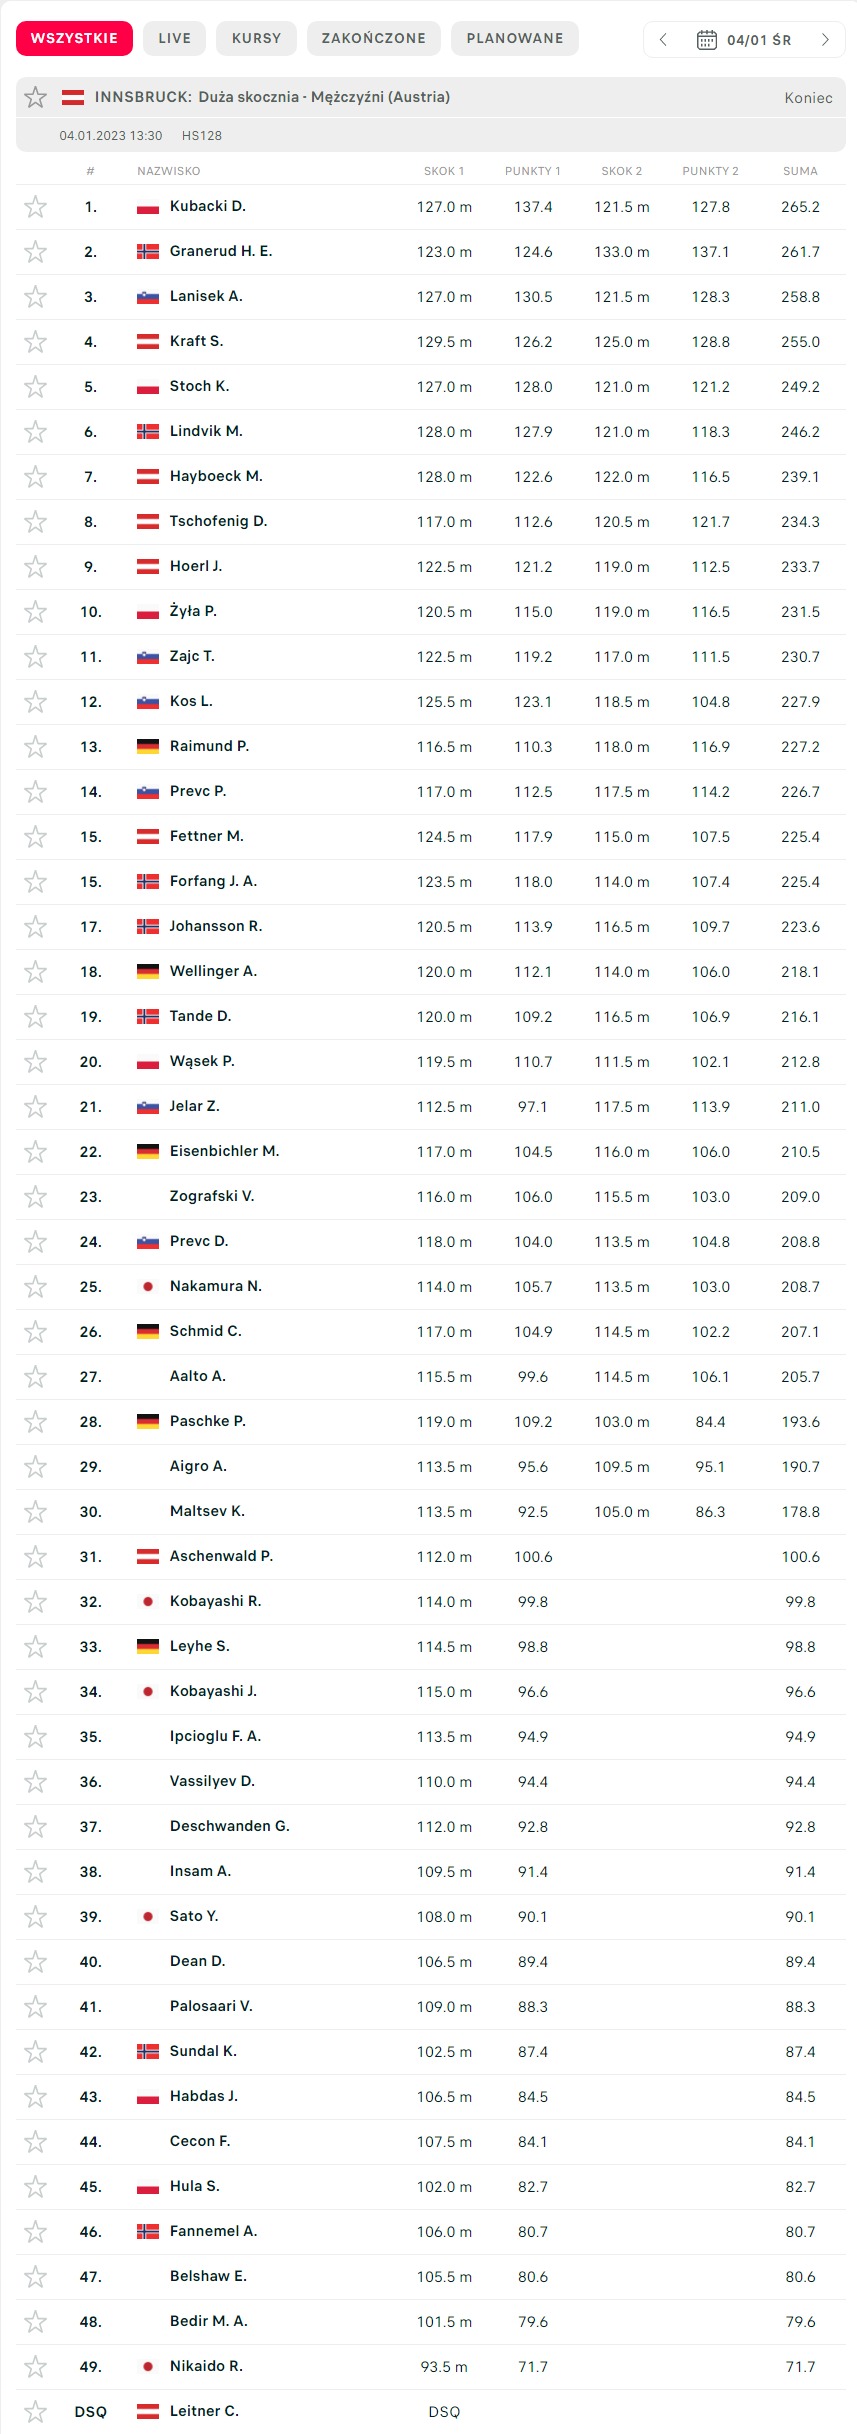Click the German flag beside Wellinger A.
The height and width of the screenshot is (2434, 857).
point(148,972)
